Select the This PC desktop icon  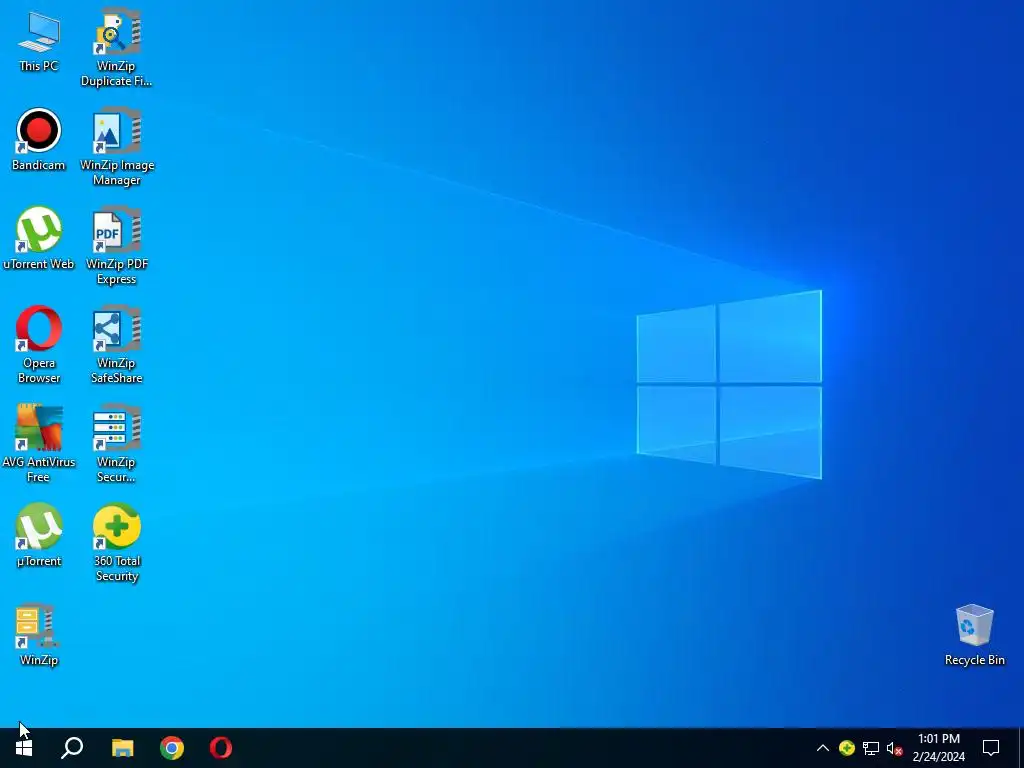tap(39, 42)
